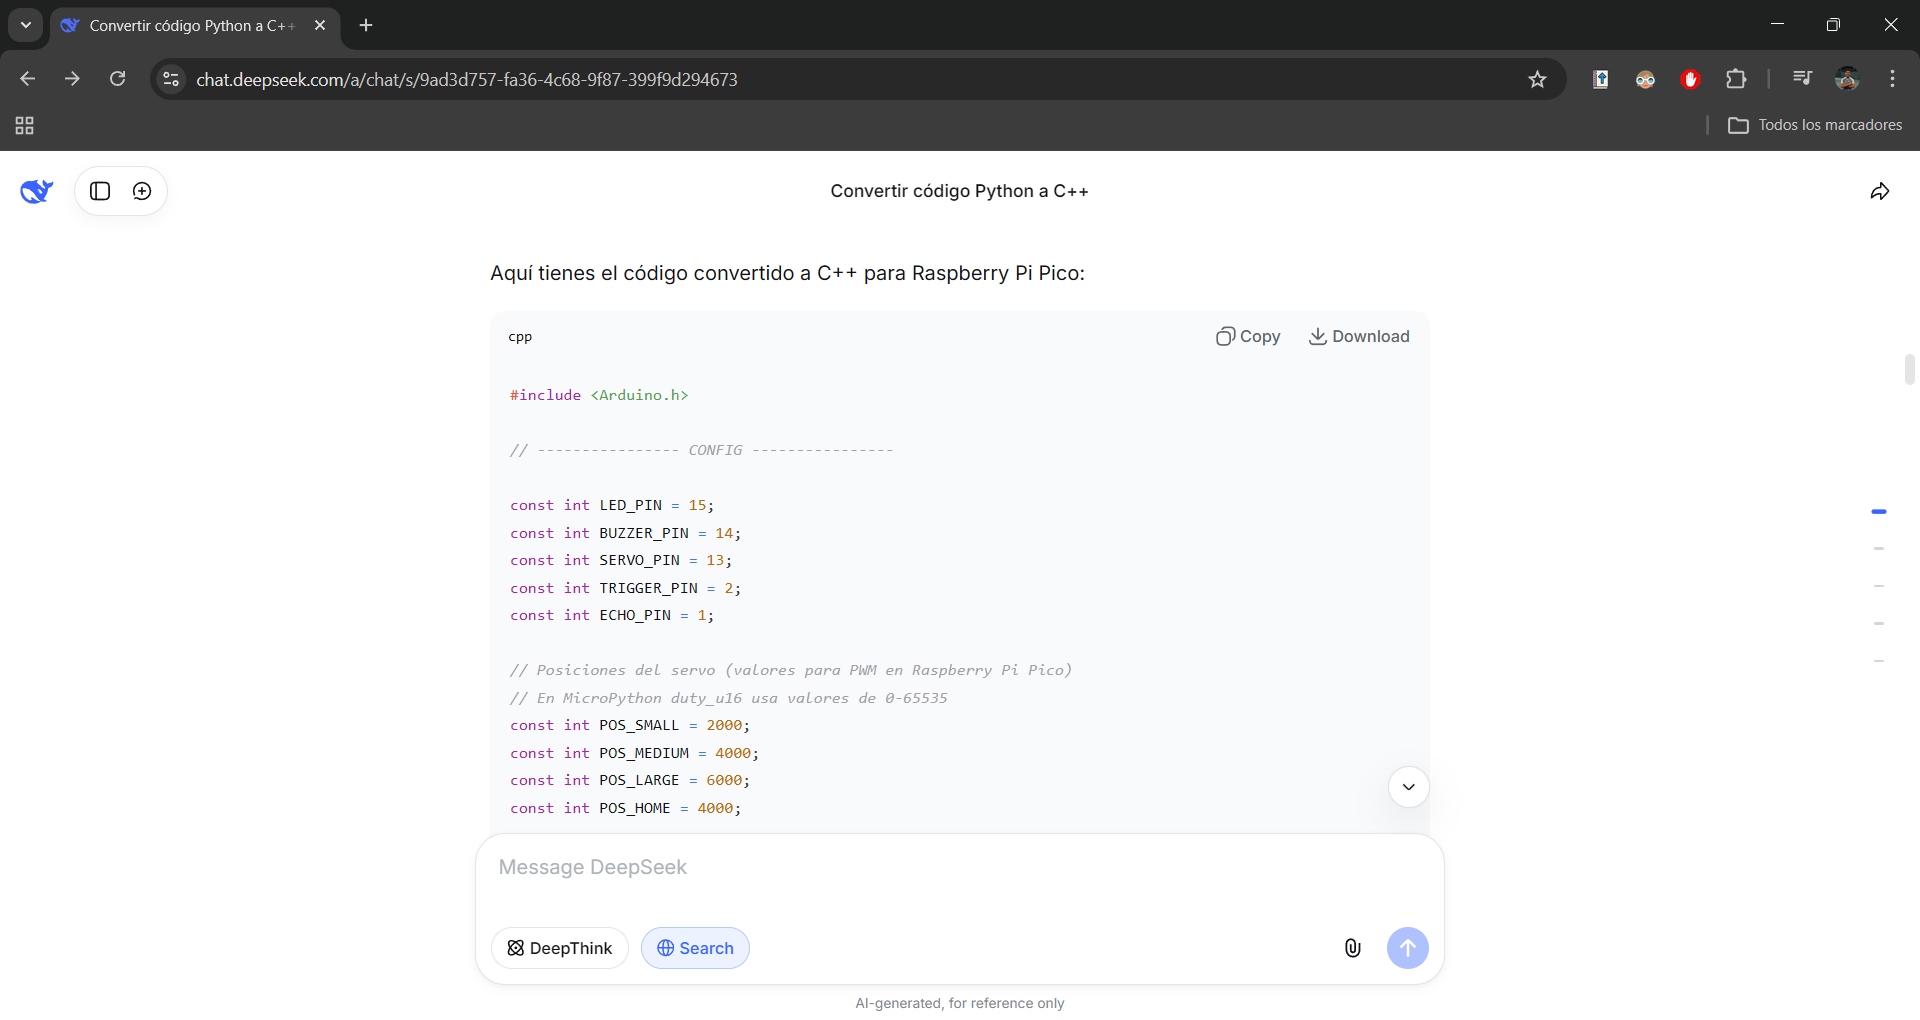The width and height of the screenshot is (1920, 1020).
Task: Attach a file with paperclip icon
Action: click(x=1352, y=948)
